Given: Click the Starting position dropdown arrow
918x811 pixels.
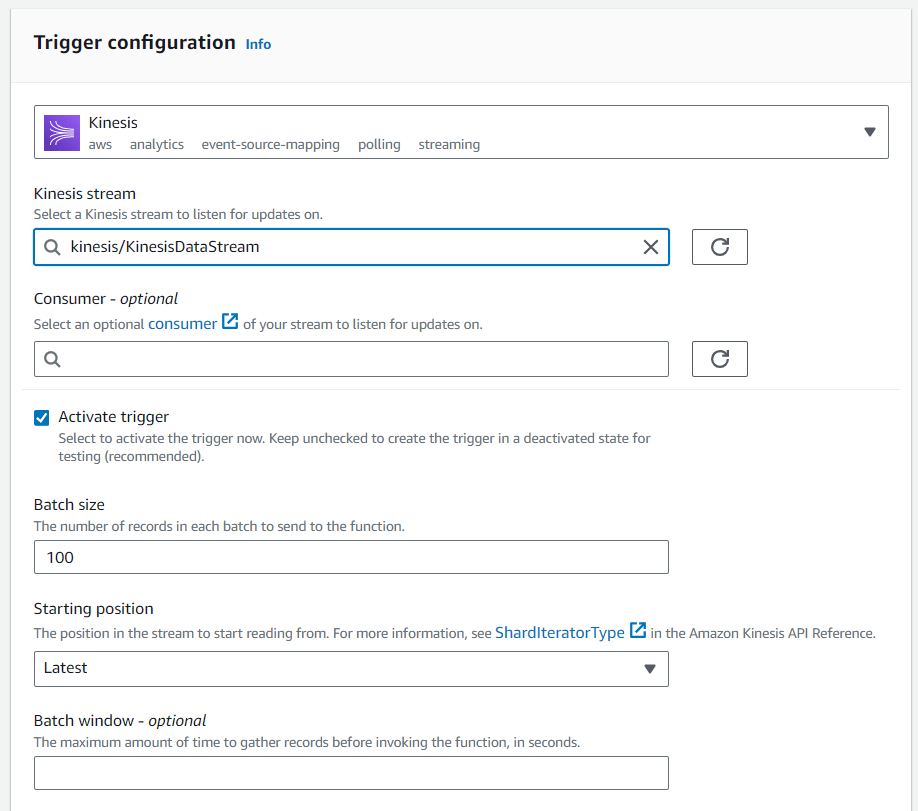Looking at the screenshot, I should click(x=649, y=669).
